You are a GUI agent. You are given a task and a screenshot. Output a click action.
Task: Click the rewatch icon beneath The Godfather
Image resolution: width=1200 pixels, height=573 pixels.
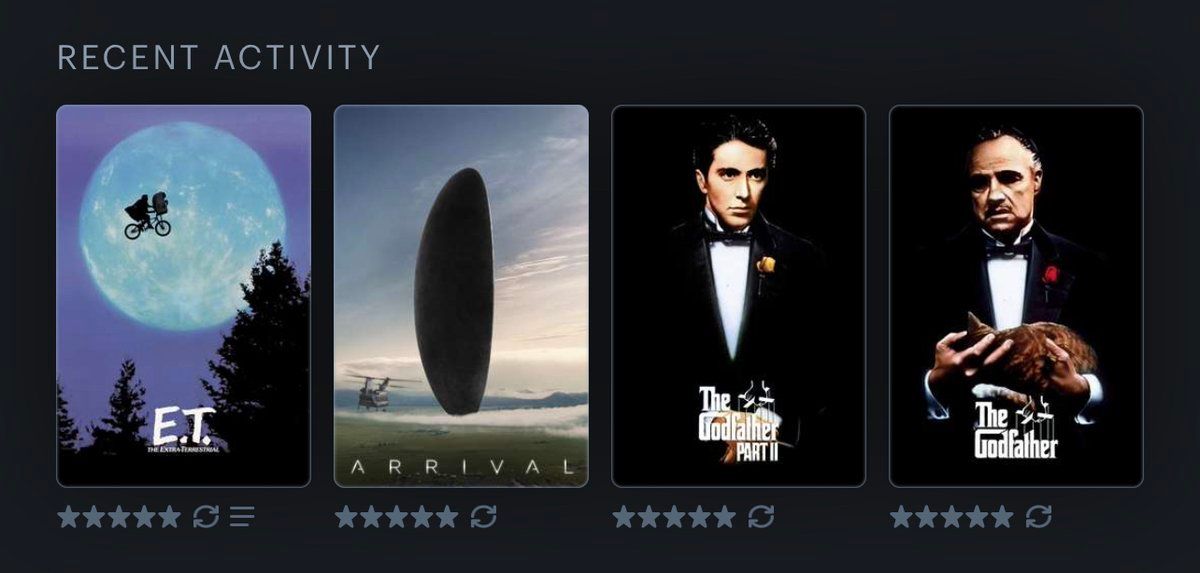pyautogui.click(x=1038, y=516)
